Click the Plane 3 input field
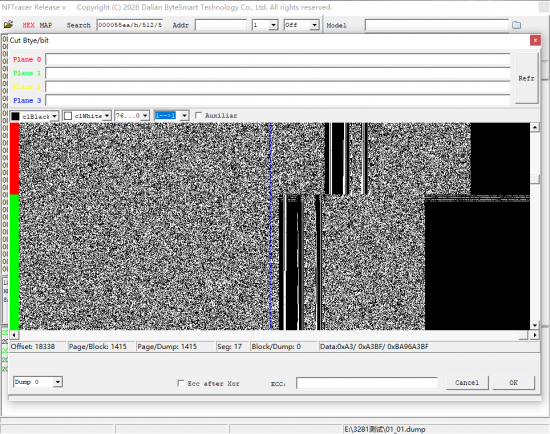Image resolution: width=550 pixels, height=434 pixels. click(277, 100)
